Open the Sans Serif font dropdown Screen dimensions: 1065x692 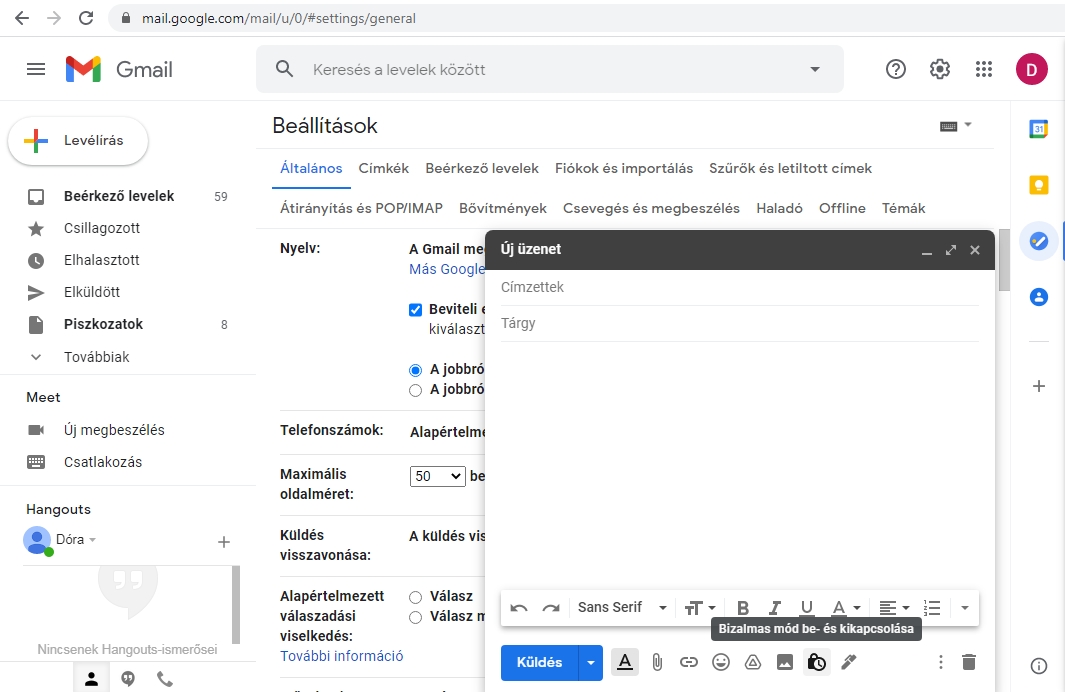(622, 608)
